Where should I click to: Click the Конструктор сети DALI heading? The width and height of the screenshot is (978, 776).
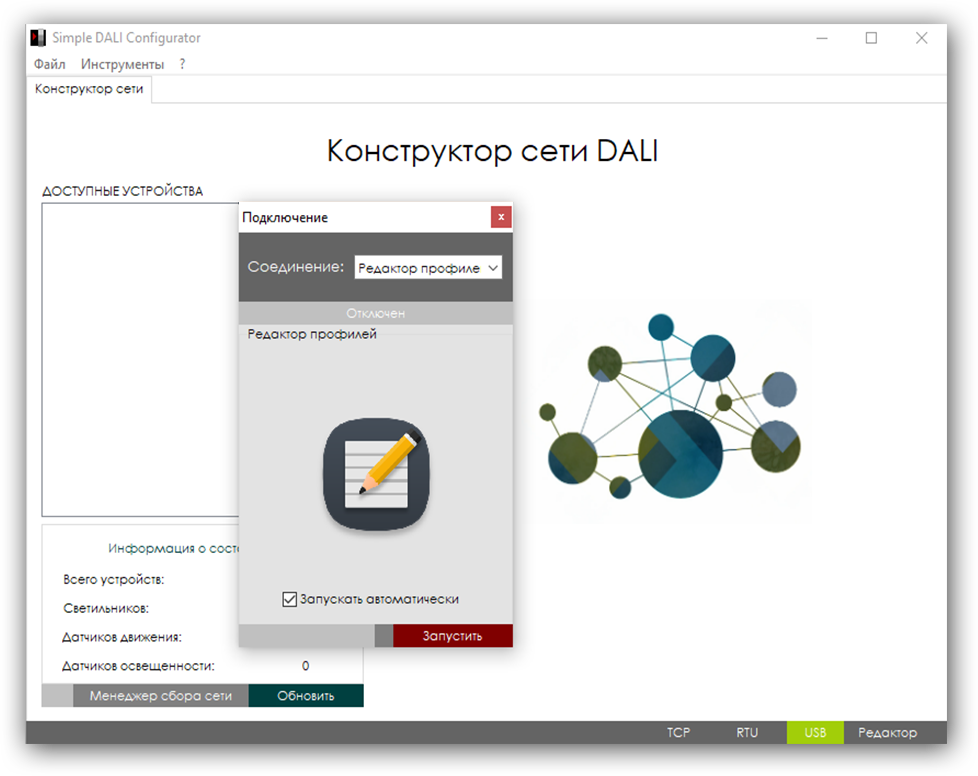click(492, 151)
